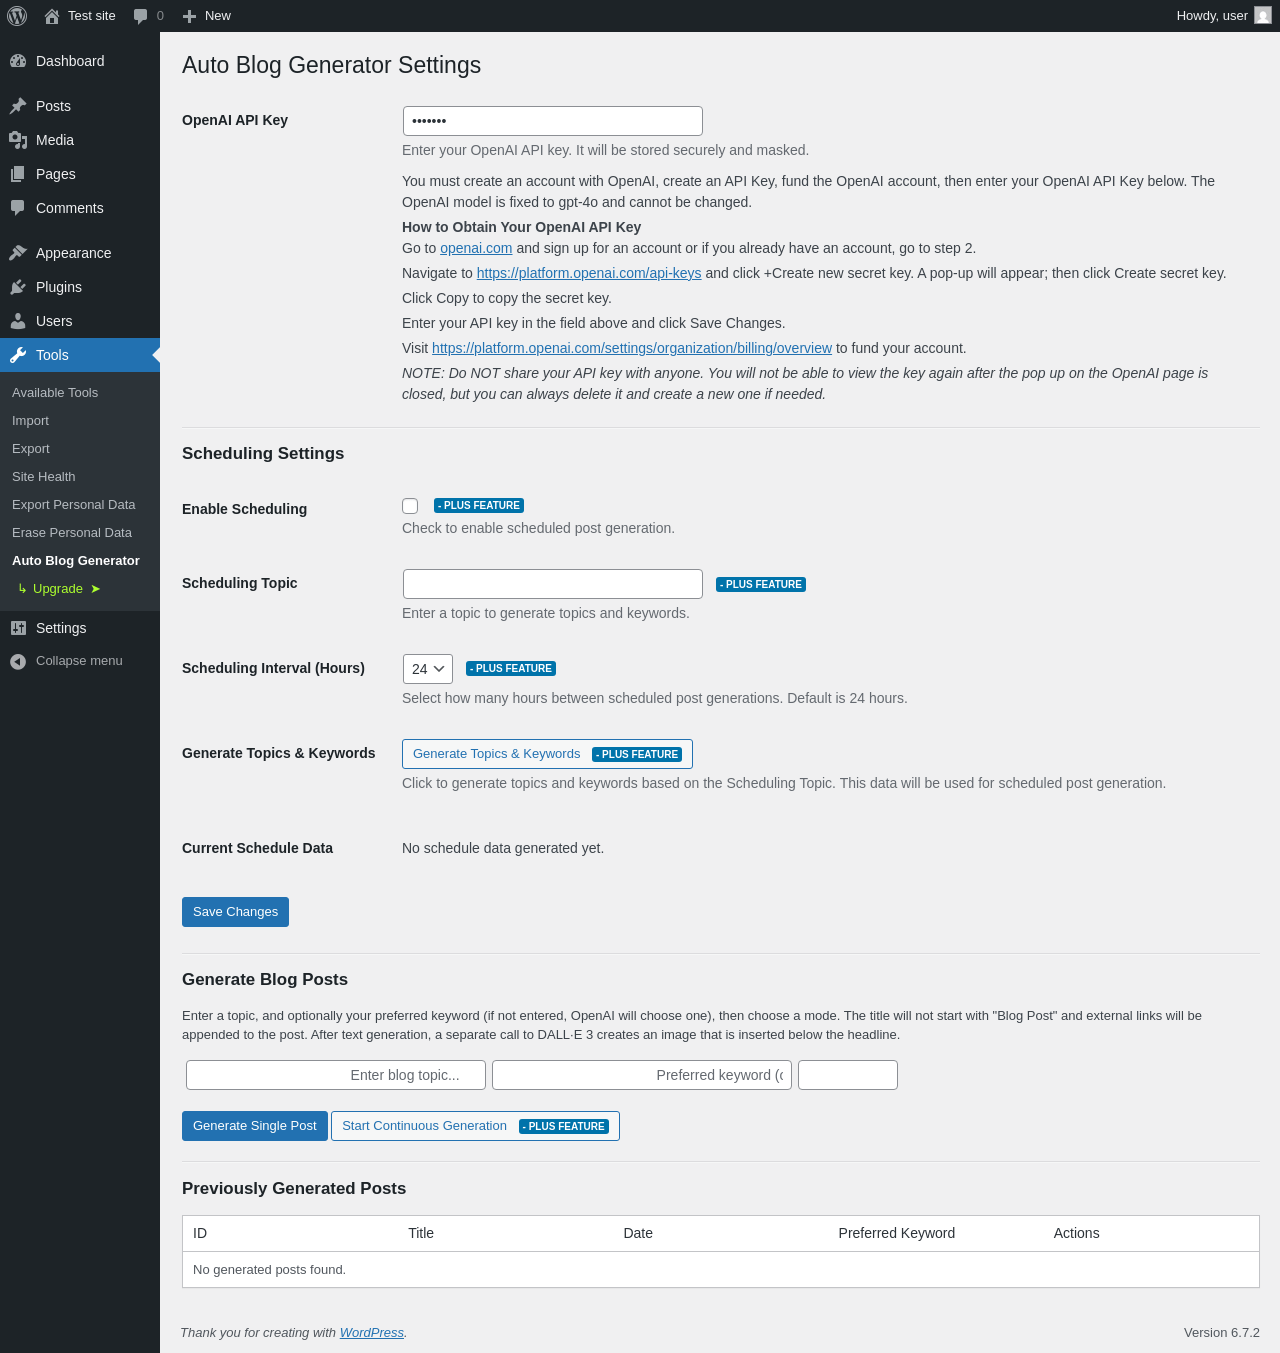Focus the Scheduling Topic input field
The image size is (1280, 1353).
(553, 584)
